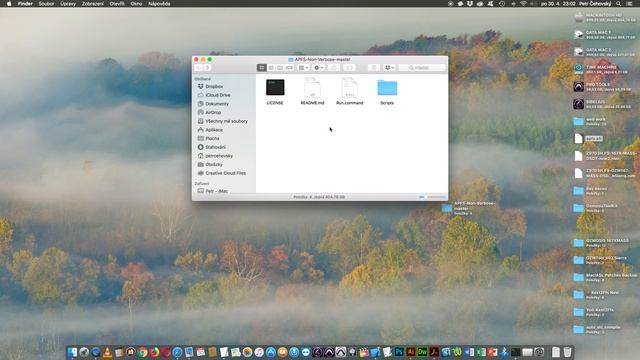Image resolution: width=640 pixels, height=360 pixels.
Task: Open Creative Cloud Files in the sidebar
Action: pyautogui.click(x=225, y=173)
